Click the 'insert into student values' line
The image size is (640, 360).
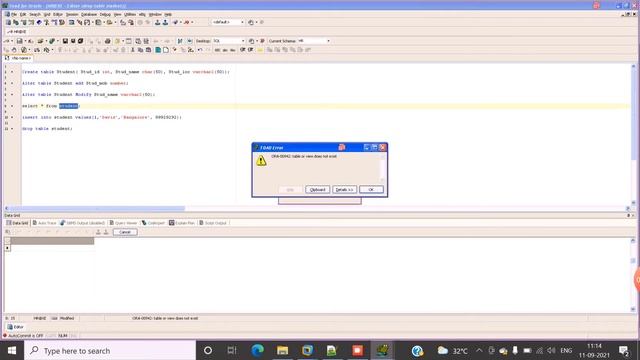tap(102, 117)
